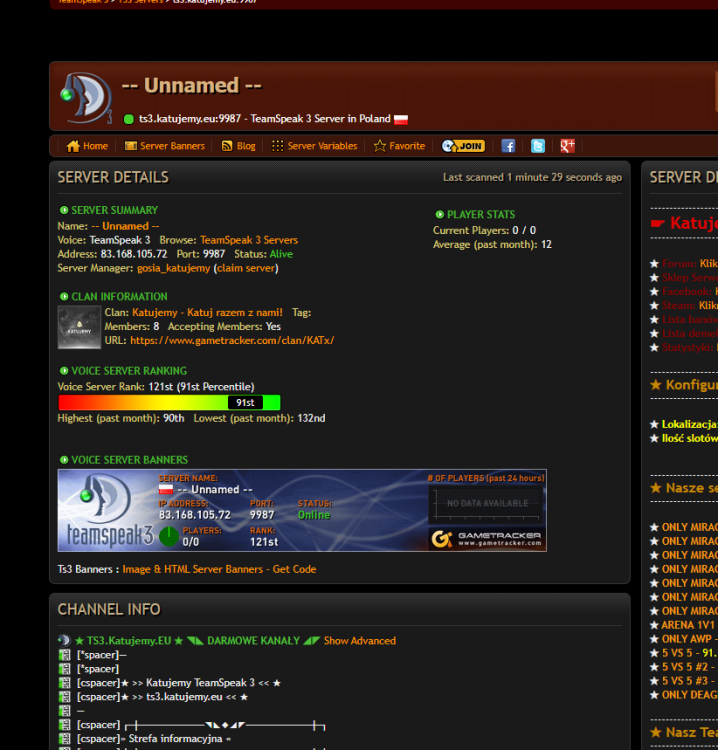Screen dimensions: 718x750
Task: Open 'Image & HTML Server Banners - Get Code' link
Action: point(219,569)
